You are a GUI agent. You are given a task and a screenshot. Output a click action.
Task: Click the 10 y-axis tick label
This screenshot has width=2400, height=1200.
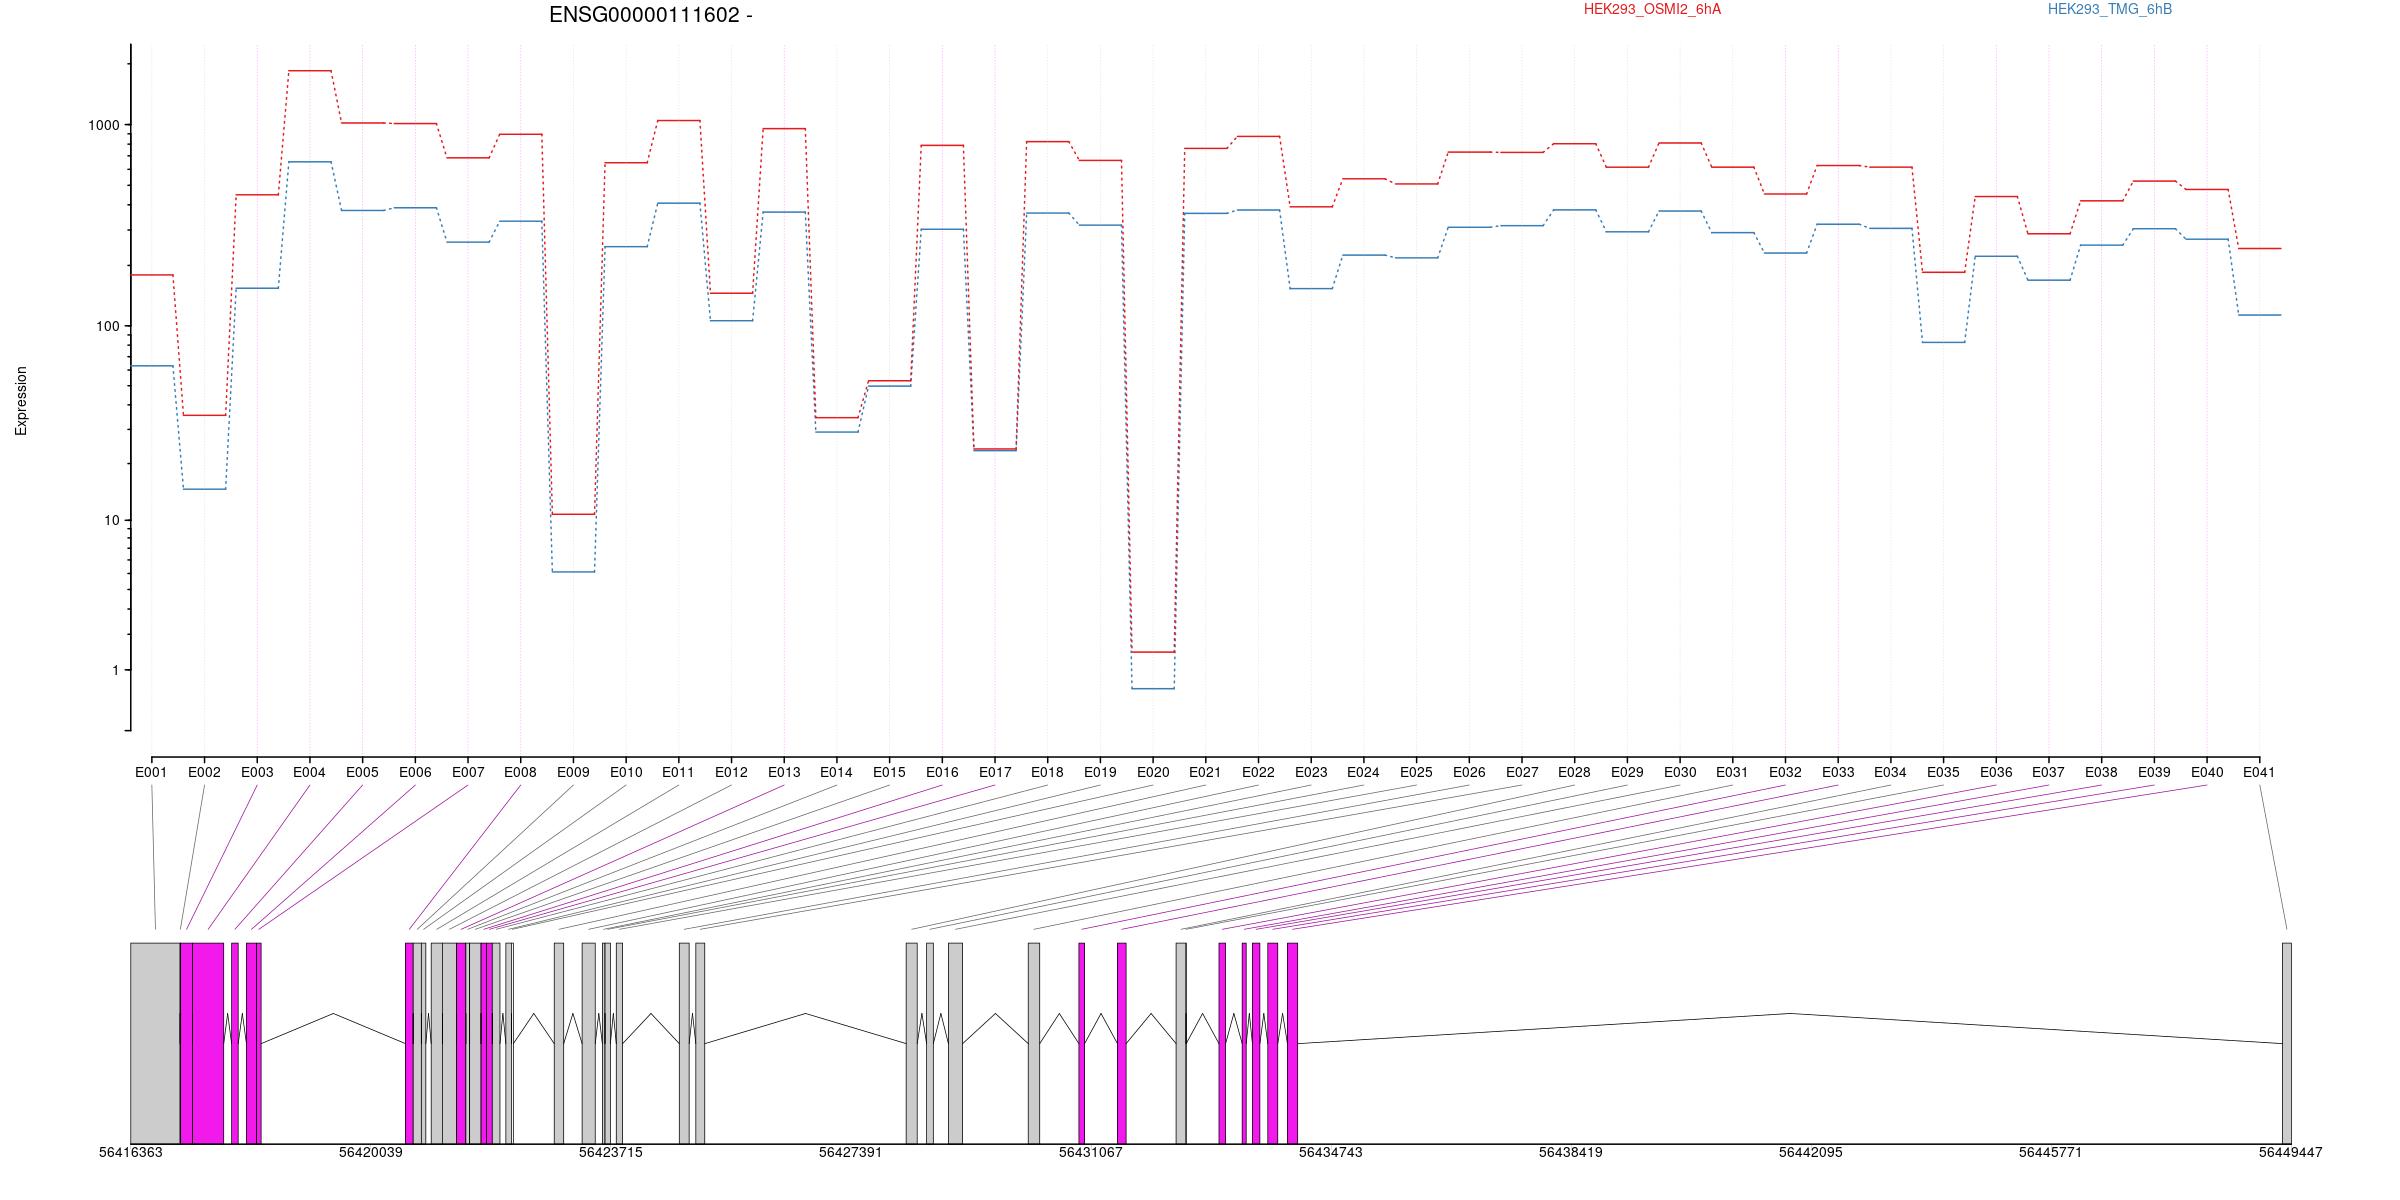tap(111, 520)
